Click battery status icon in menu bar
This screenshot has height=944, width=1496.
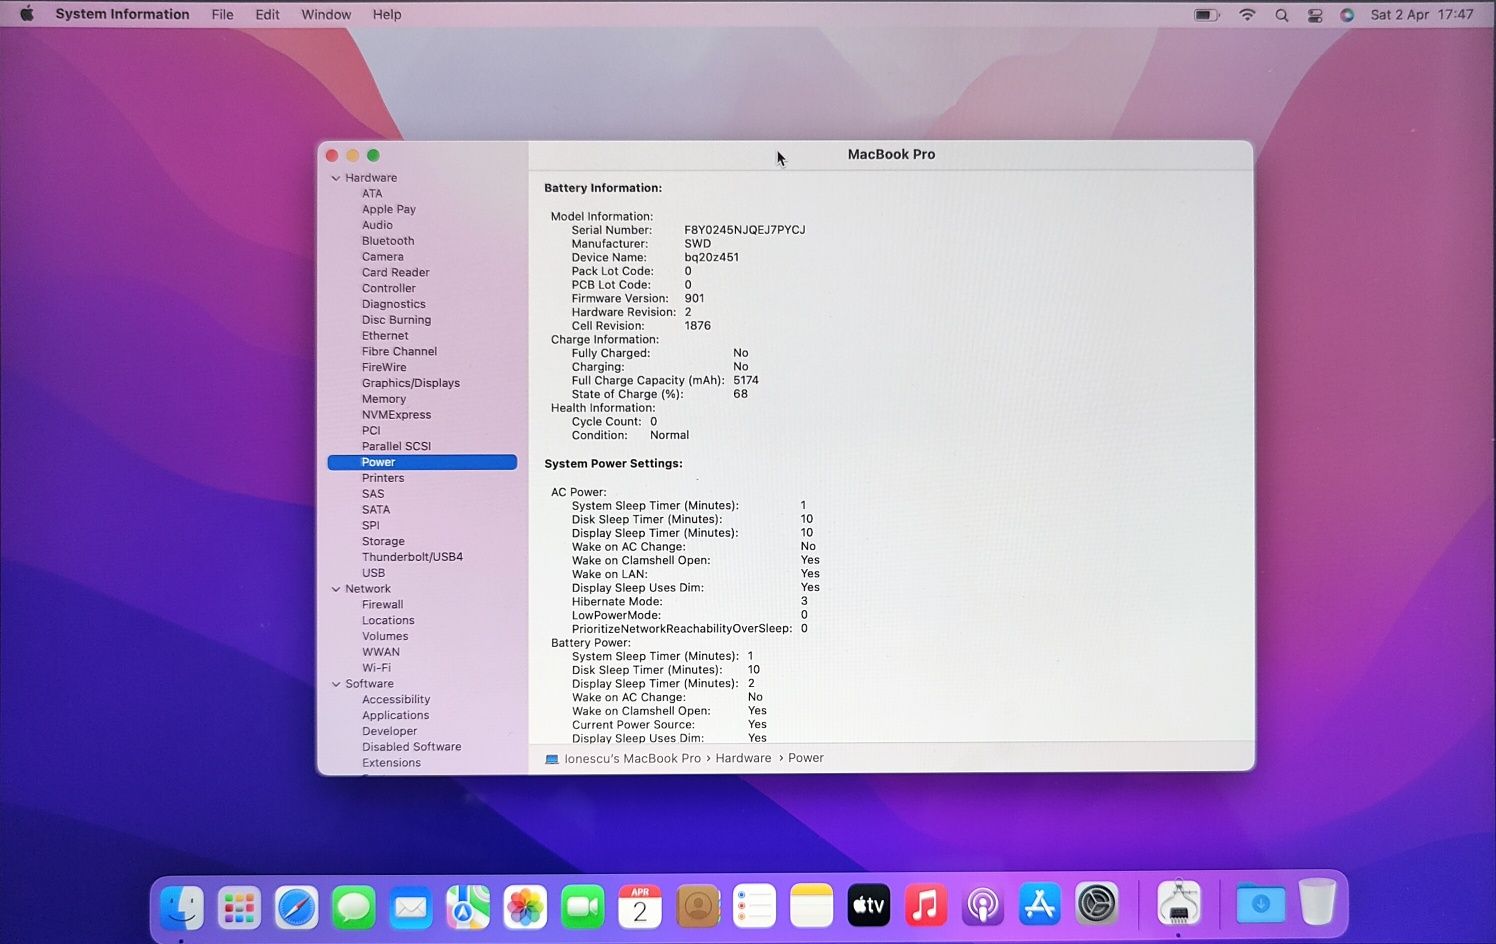point(1207,15)
